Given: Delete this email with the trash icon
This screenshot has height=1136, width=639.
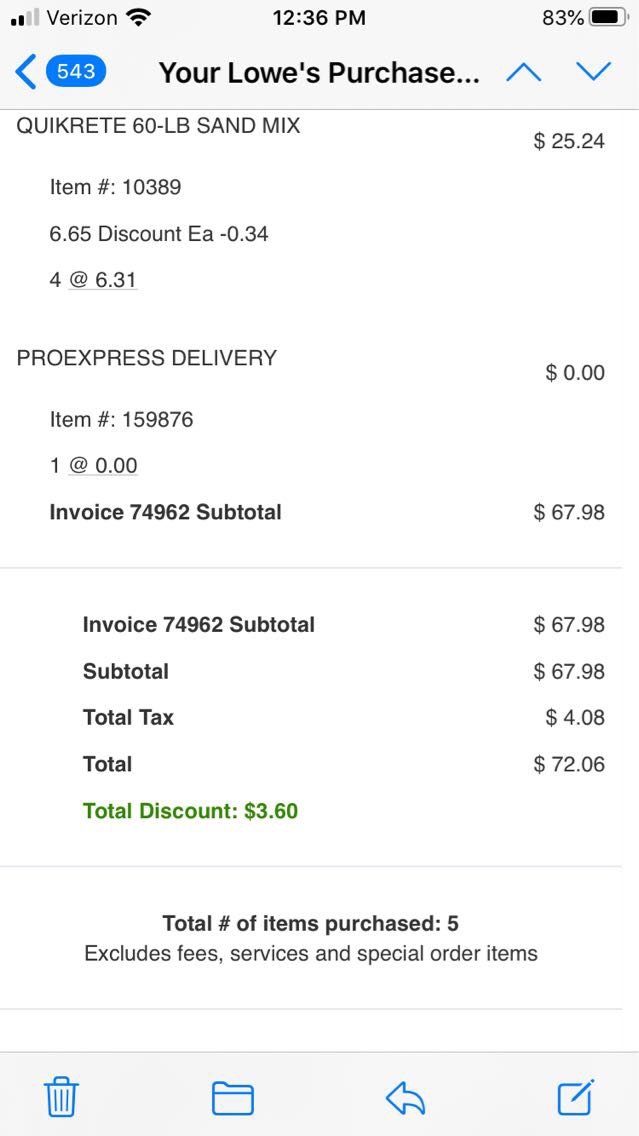Looking at the screenshot, I should tap(61, 1097).
